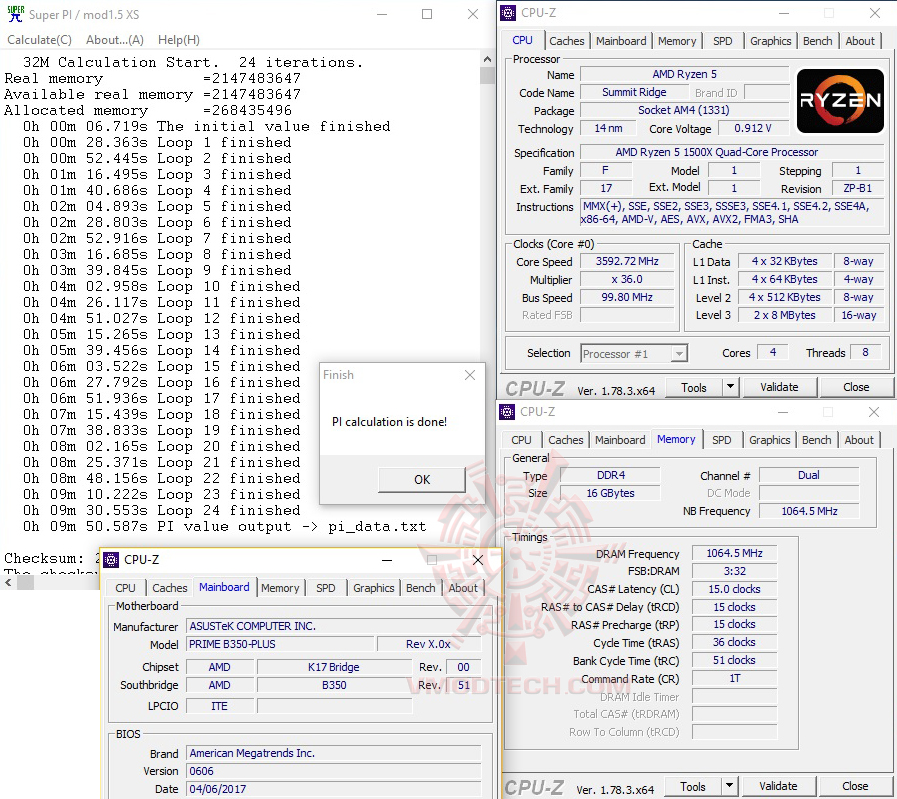Click the Core Speed value 3592.72 MHz
Viewport: 897px width, 799px height.
pyautogui.click(x=627, y=261)
